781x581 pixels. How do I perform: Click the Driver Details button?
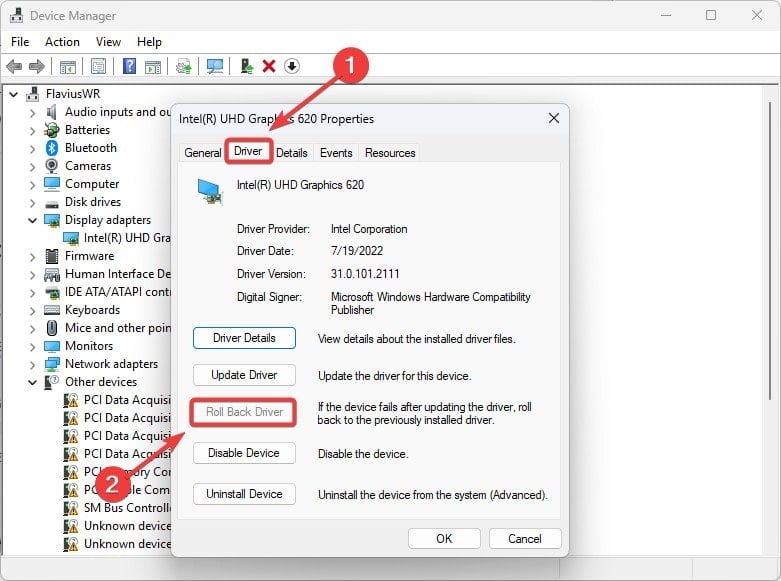coord(244,338)
